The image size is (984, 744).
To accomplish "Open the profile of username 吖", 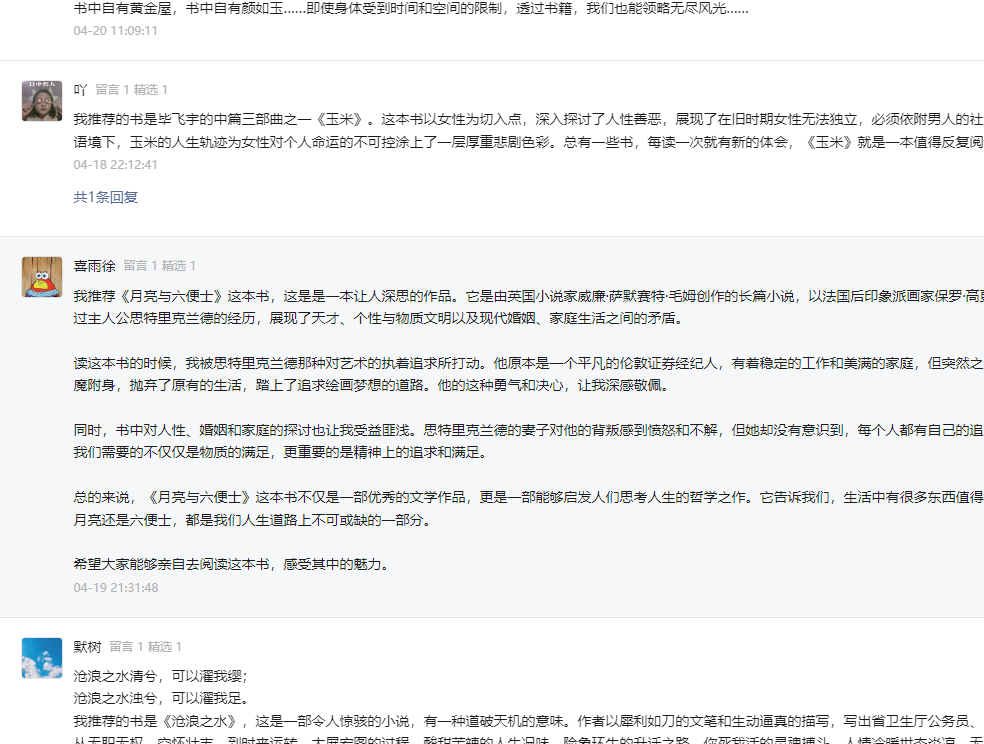I will [x=80, y=90].
